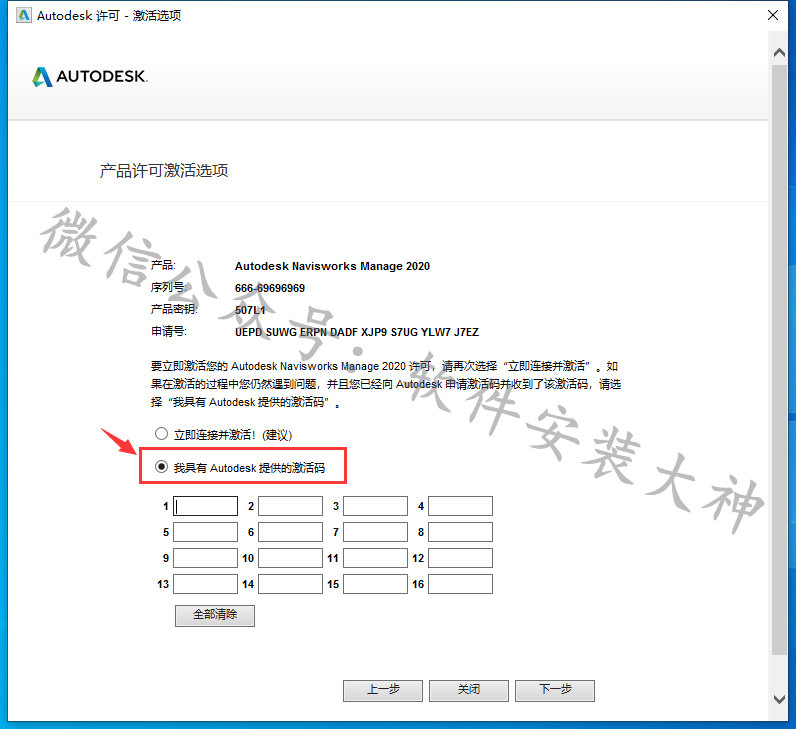
Task: Click activation code field 8
Action: point(460,532)
